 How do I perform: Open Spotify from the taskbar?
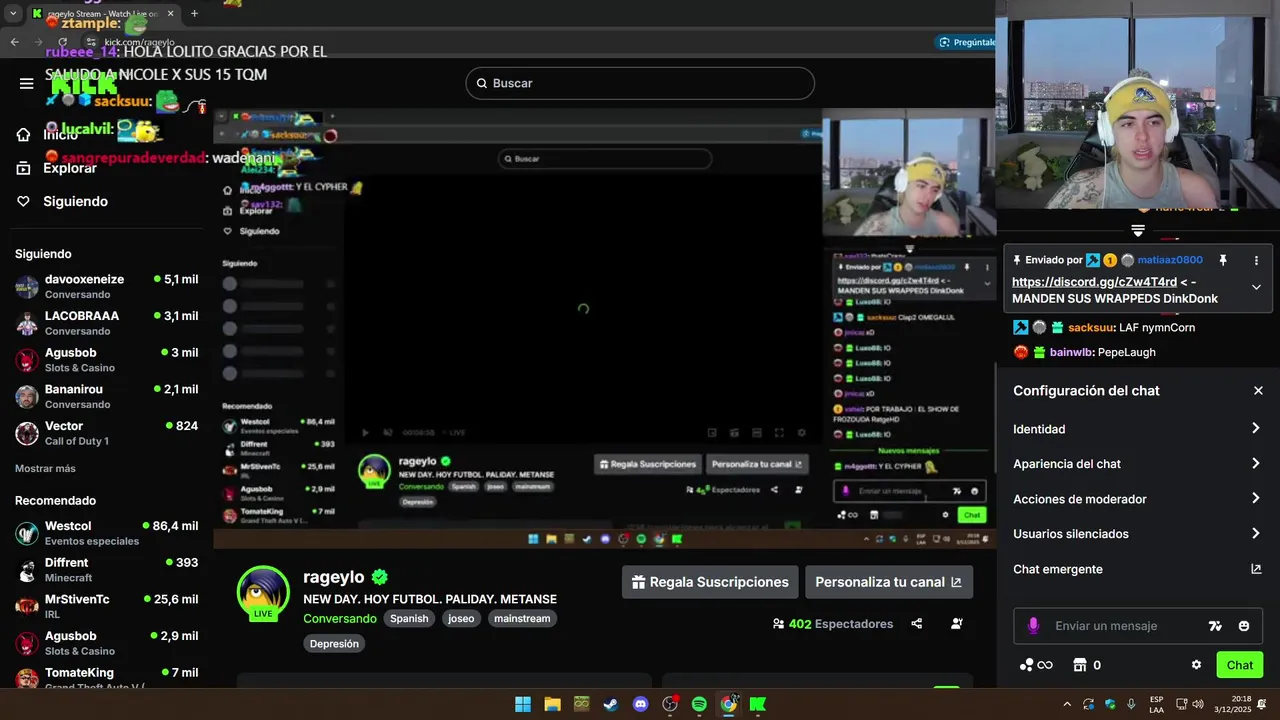click(699, 704)
